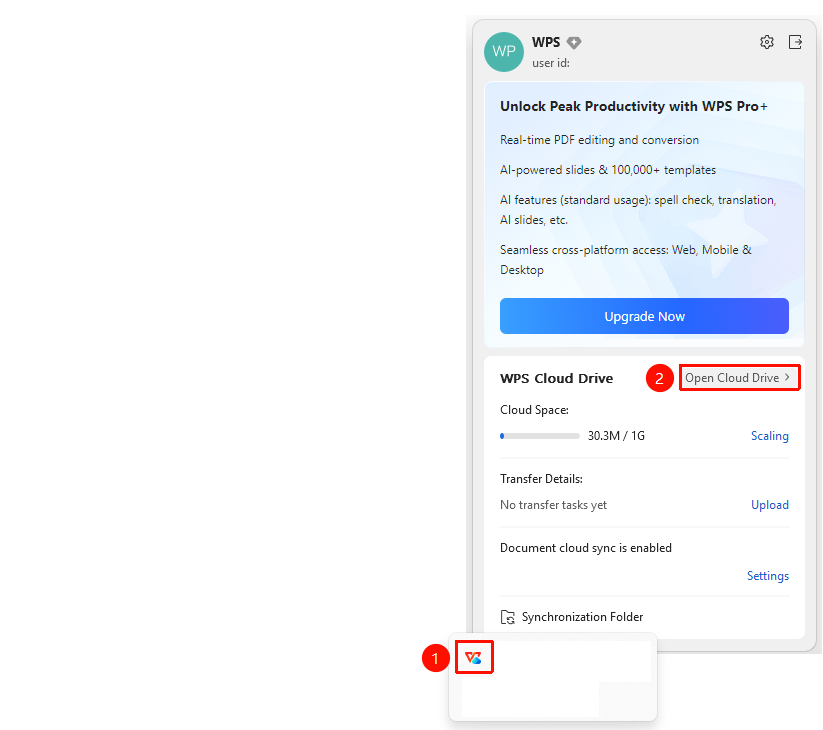This screenshot has width=823, height=730.
Task: Click the 'Unlock Peak Productivity with WPS Pro+' heading
Action: click(x=634, y=107)
